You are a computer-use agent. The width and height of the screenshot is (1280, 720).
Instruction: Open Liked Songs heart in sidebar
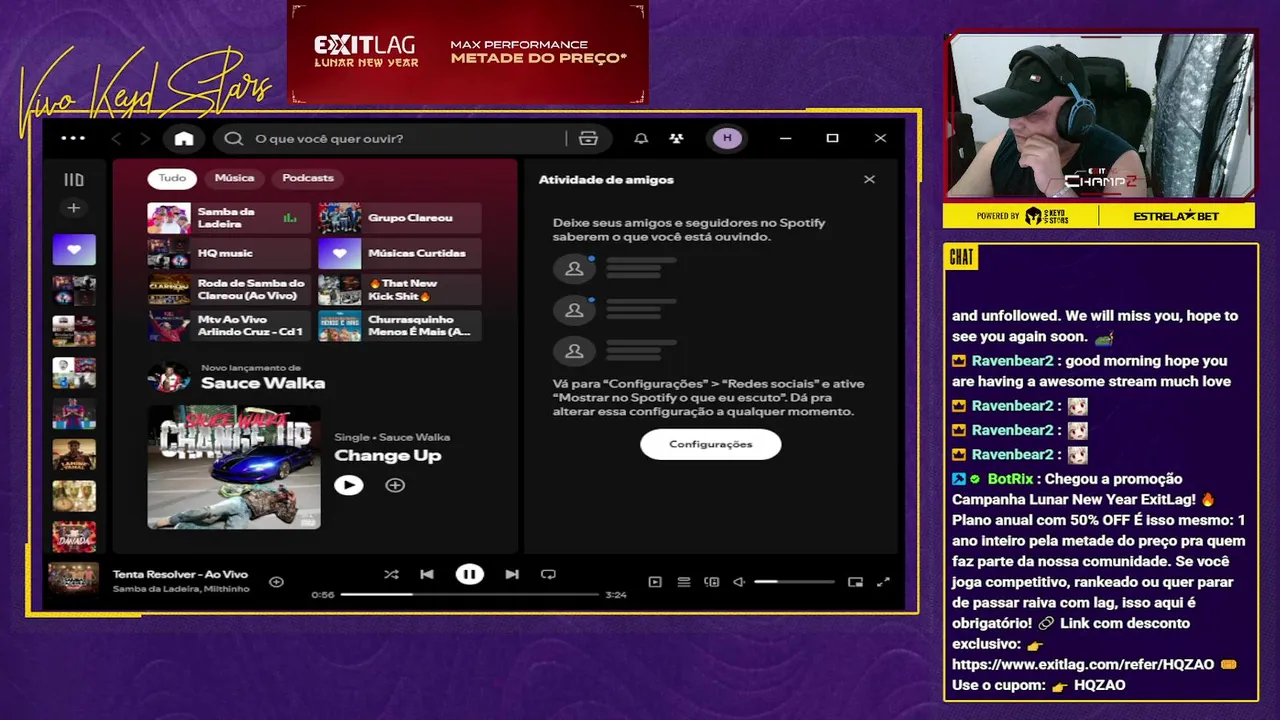tap(74, 249)
